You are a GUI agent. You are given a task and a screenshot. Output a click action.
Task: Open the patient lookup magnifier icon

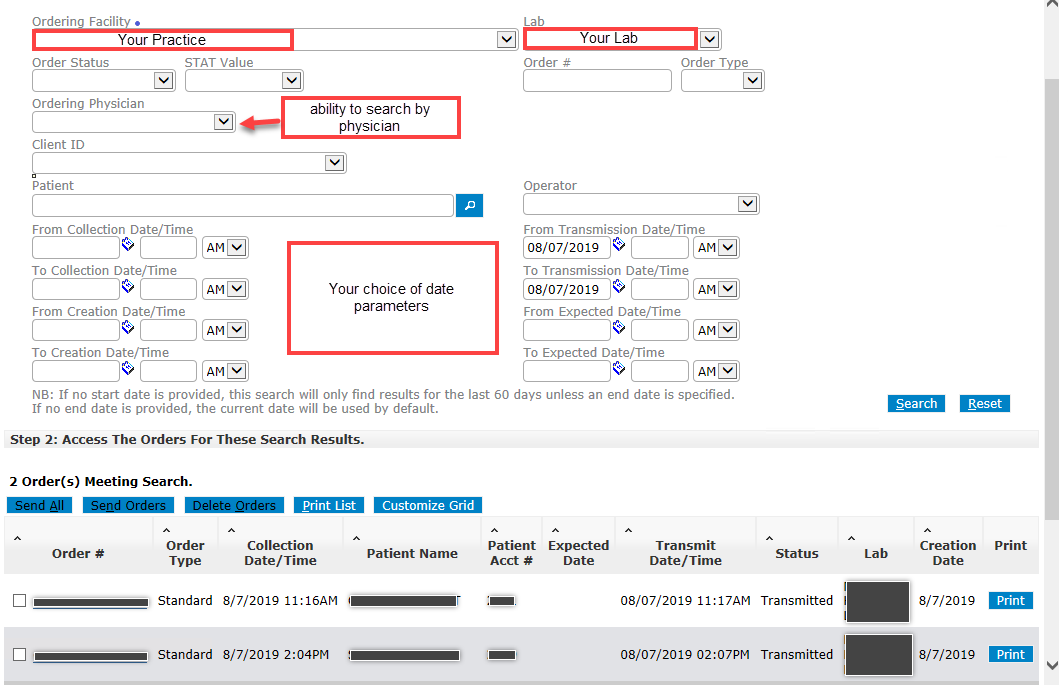click(469, 205)
